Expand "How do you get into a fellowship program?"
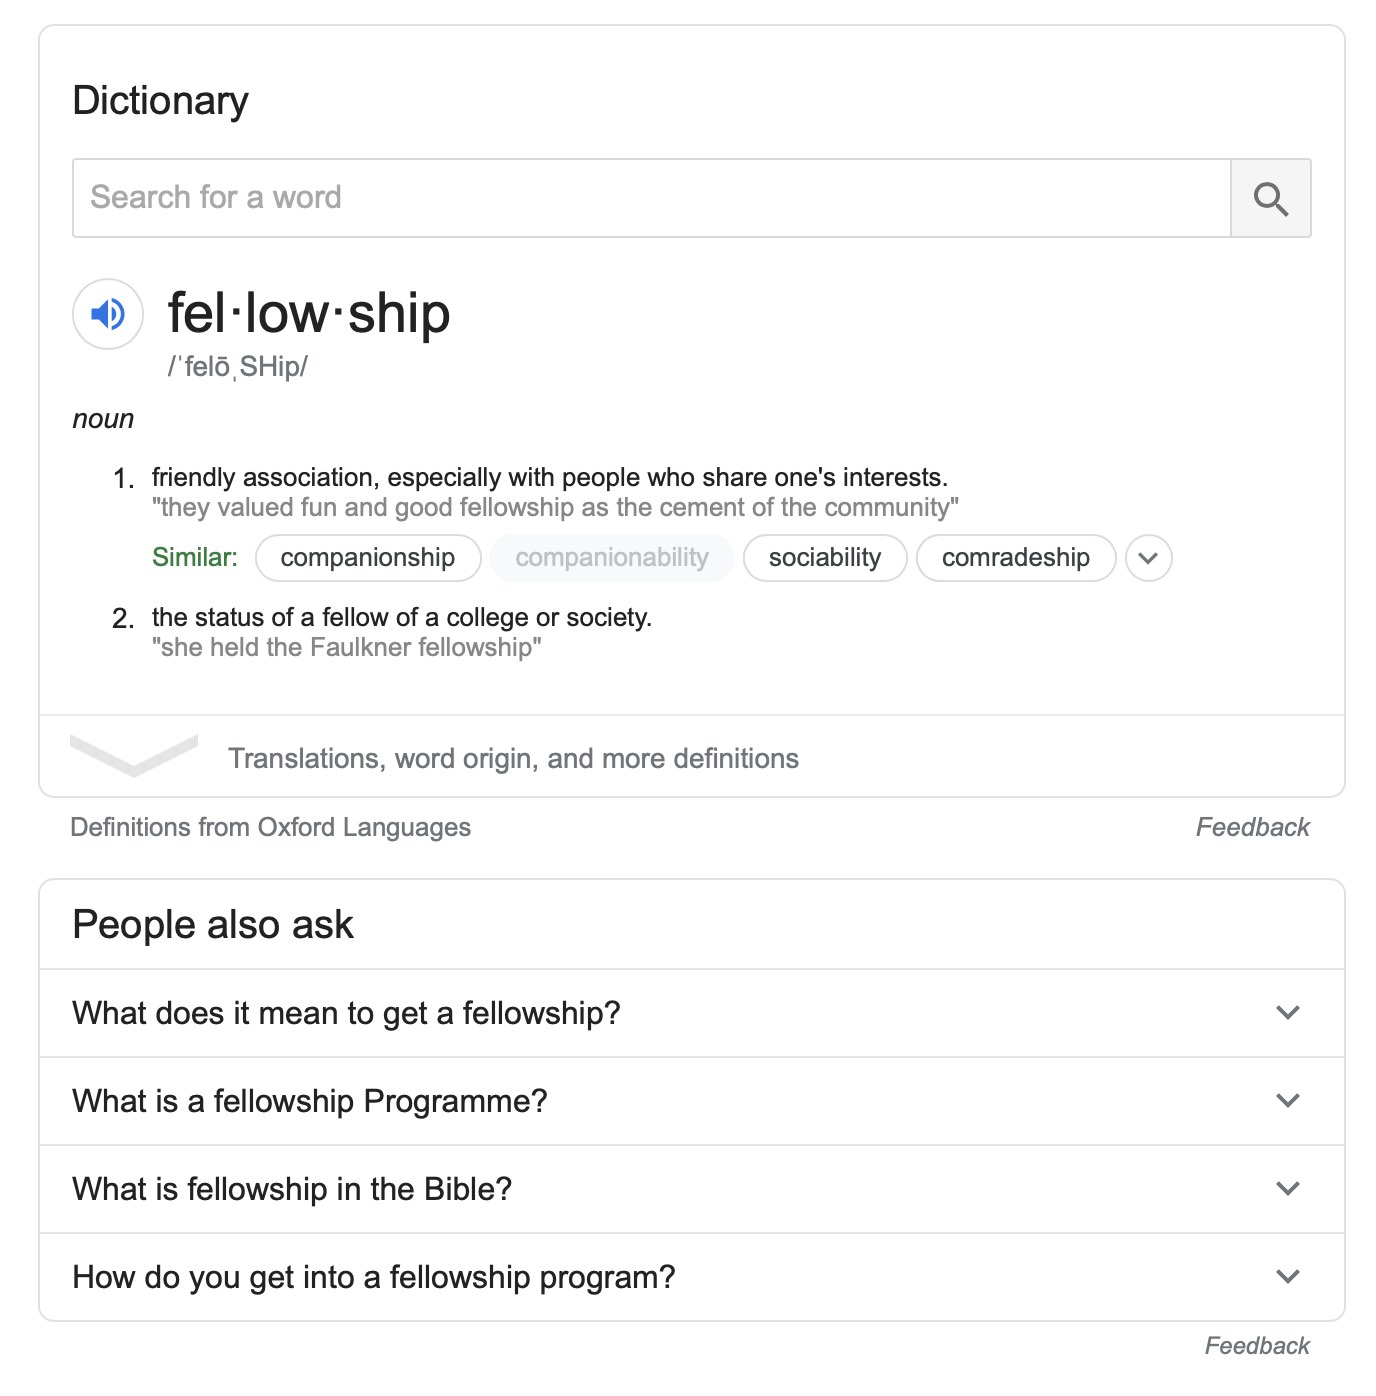The width and height of the screenshot is (1376, 1396). tap(691, 1277)
